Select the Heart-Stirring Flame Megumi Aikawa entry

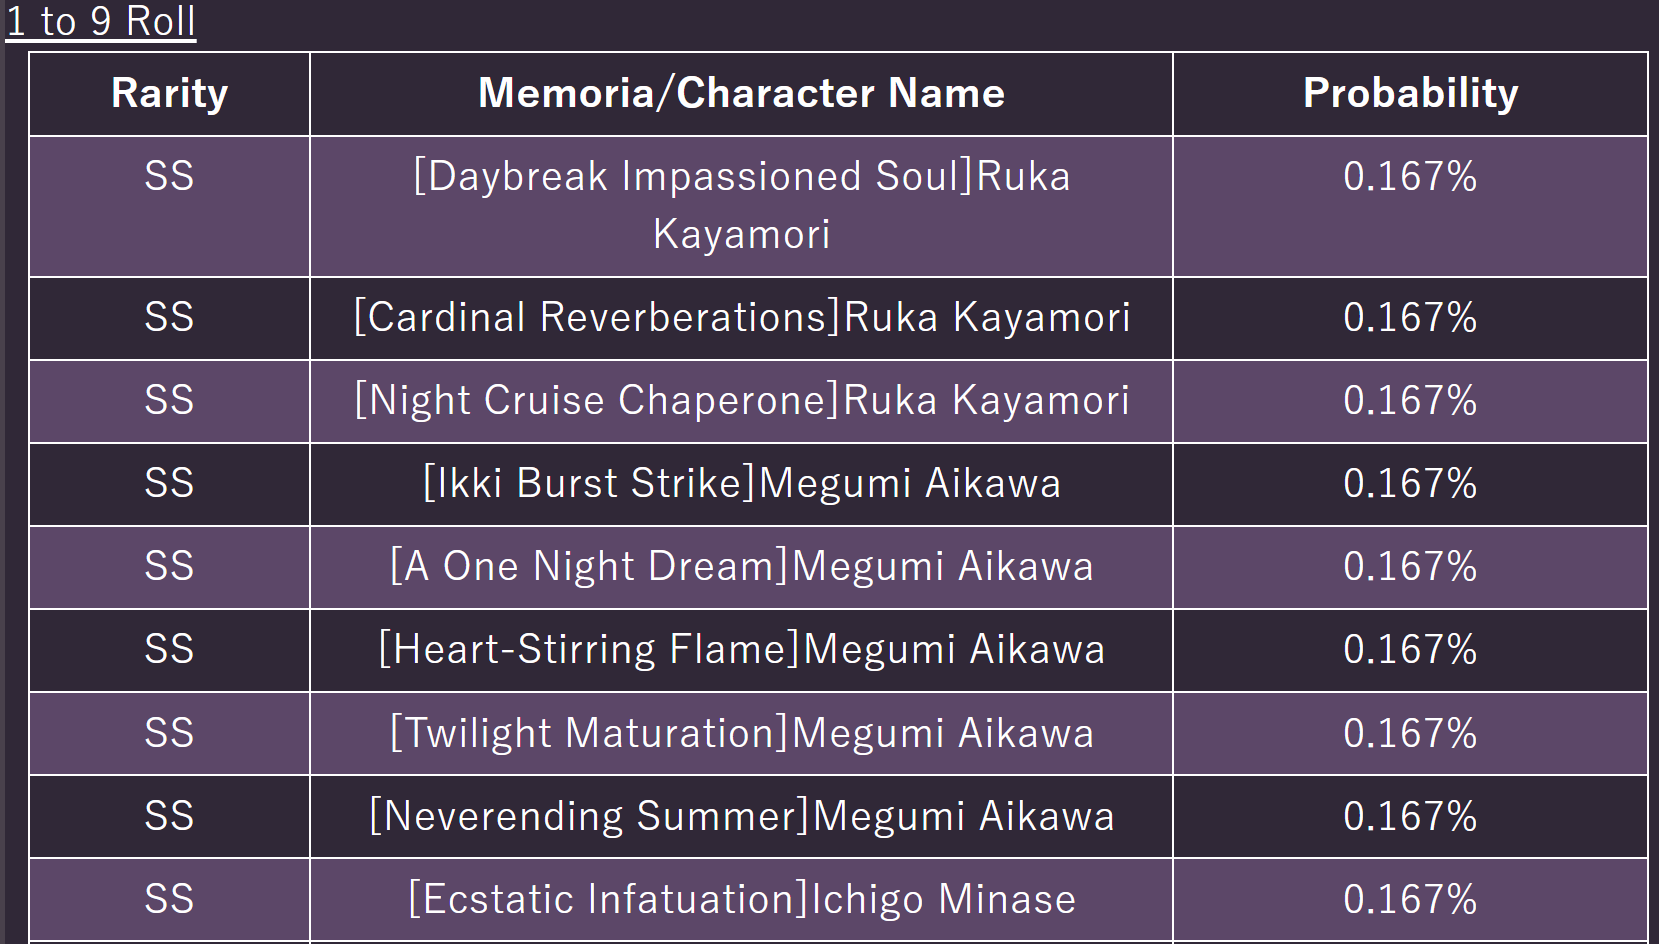click(741, 650)
